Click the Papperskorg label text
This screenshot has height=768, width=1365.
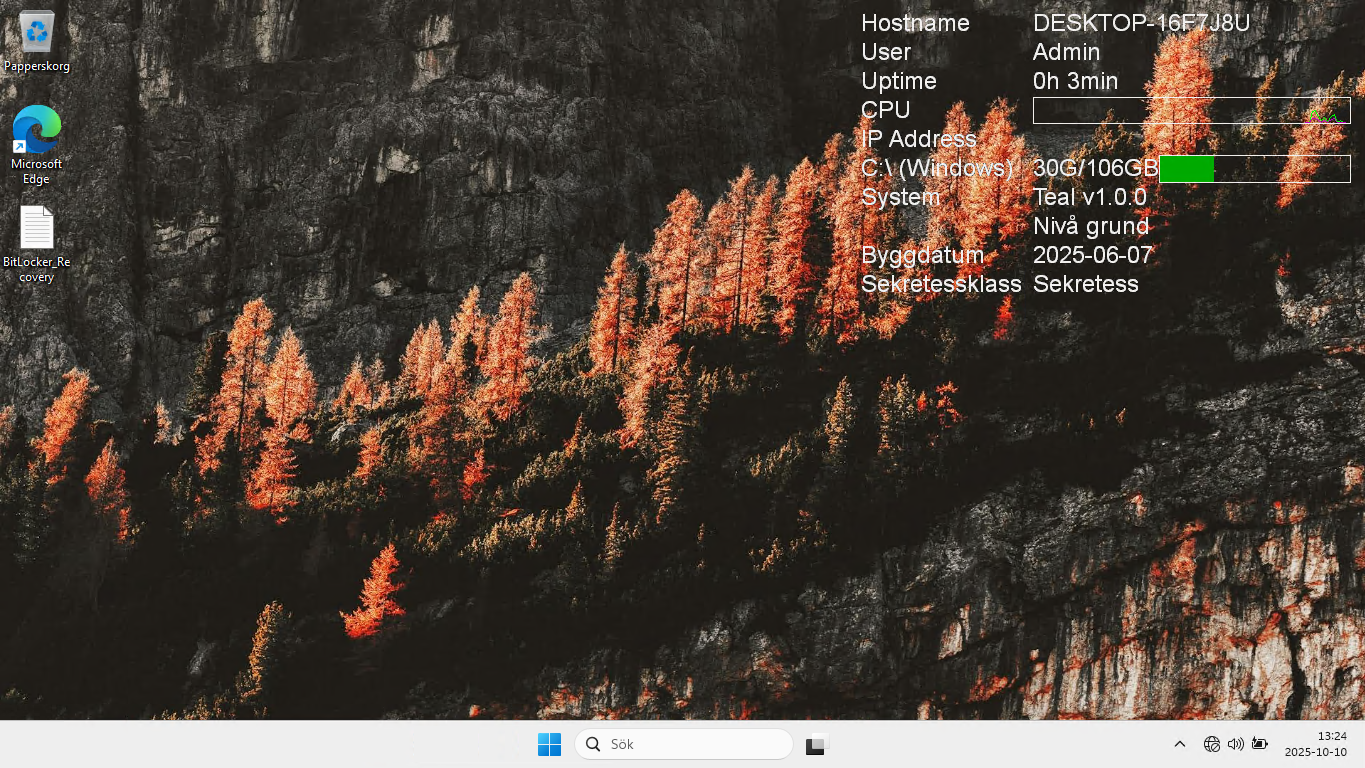pos(37,66)
